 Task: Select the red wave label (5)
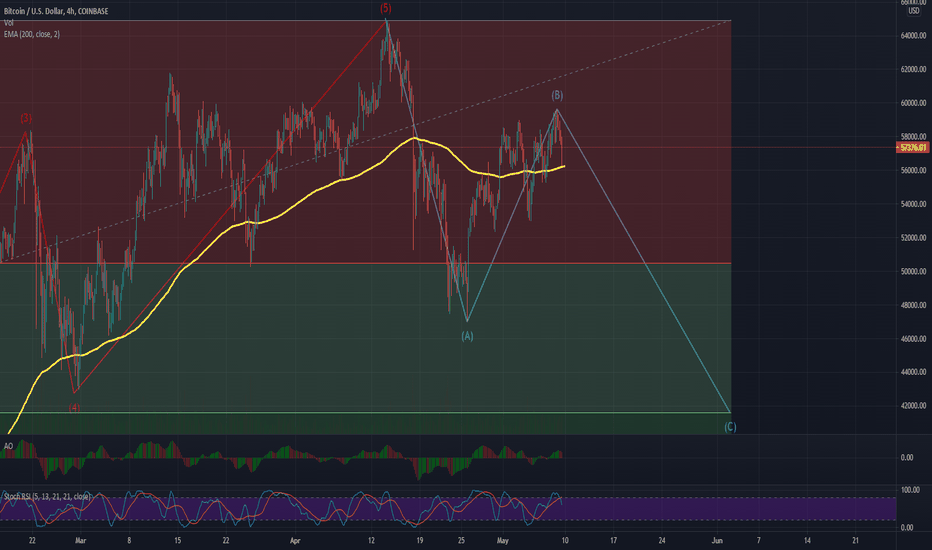[386, 8]
